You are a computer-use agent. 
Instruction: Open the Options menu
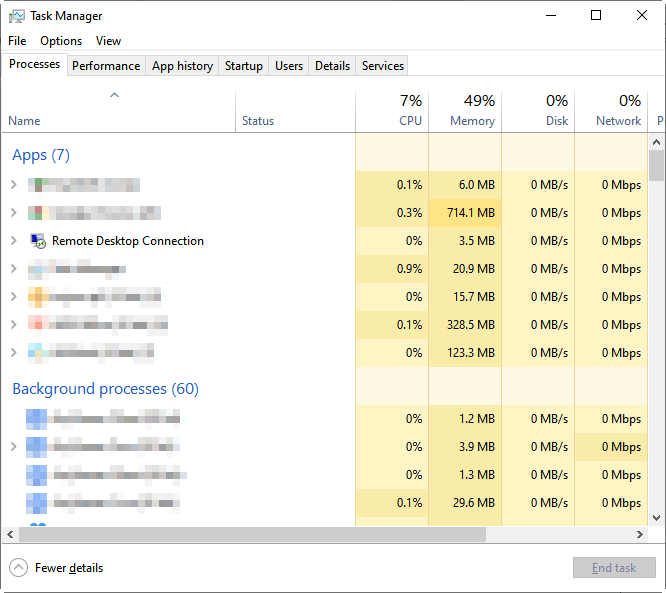coord(61,41)
